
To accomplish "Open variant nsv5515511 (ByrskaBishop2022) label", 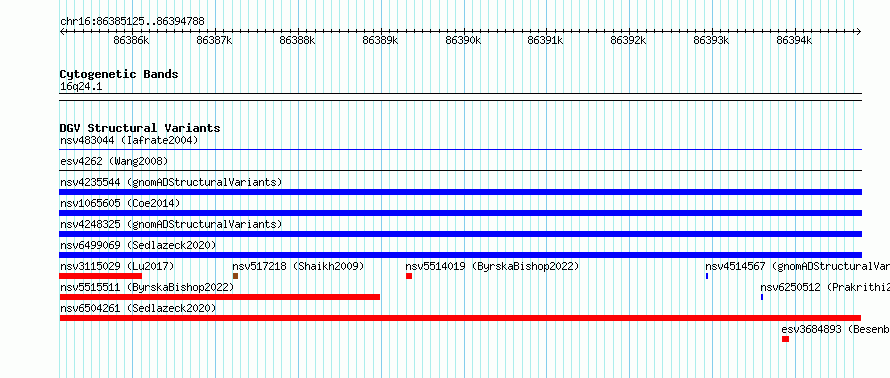I will click(147, 287).
